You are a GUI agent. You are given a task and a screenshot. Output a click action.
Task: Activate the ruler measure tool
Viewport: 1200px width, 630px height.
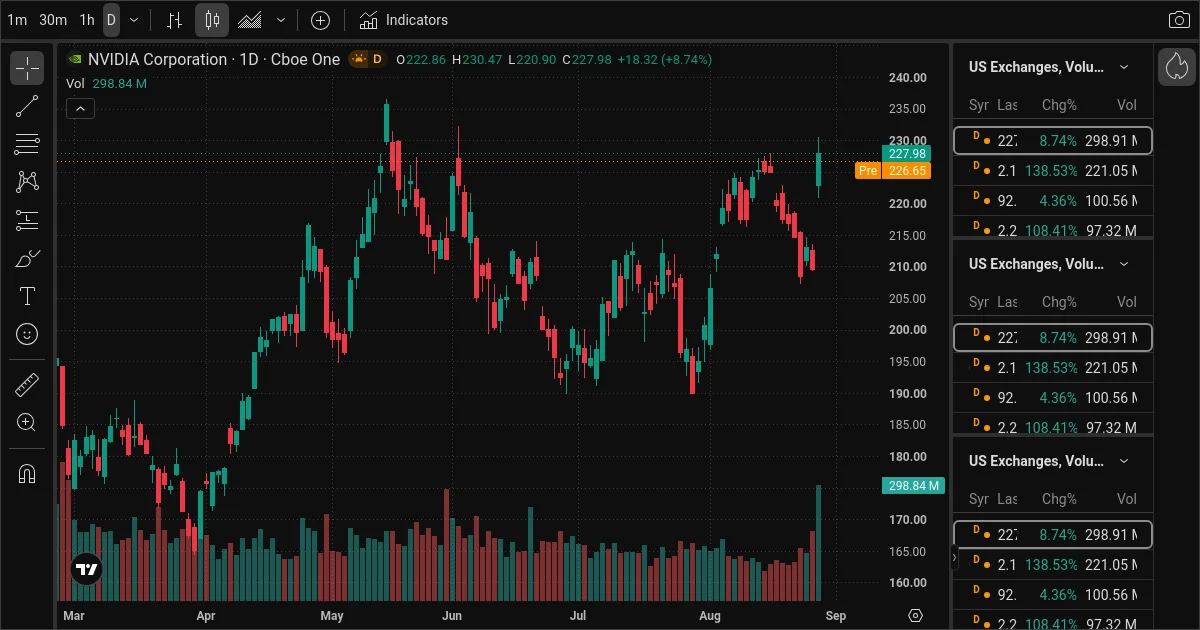27,384
